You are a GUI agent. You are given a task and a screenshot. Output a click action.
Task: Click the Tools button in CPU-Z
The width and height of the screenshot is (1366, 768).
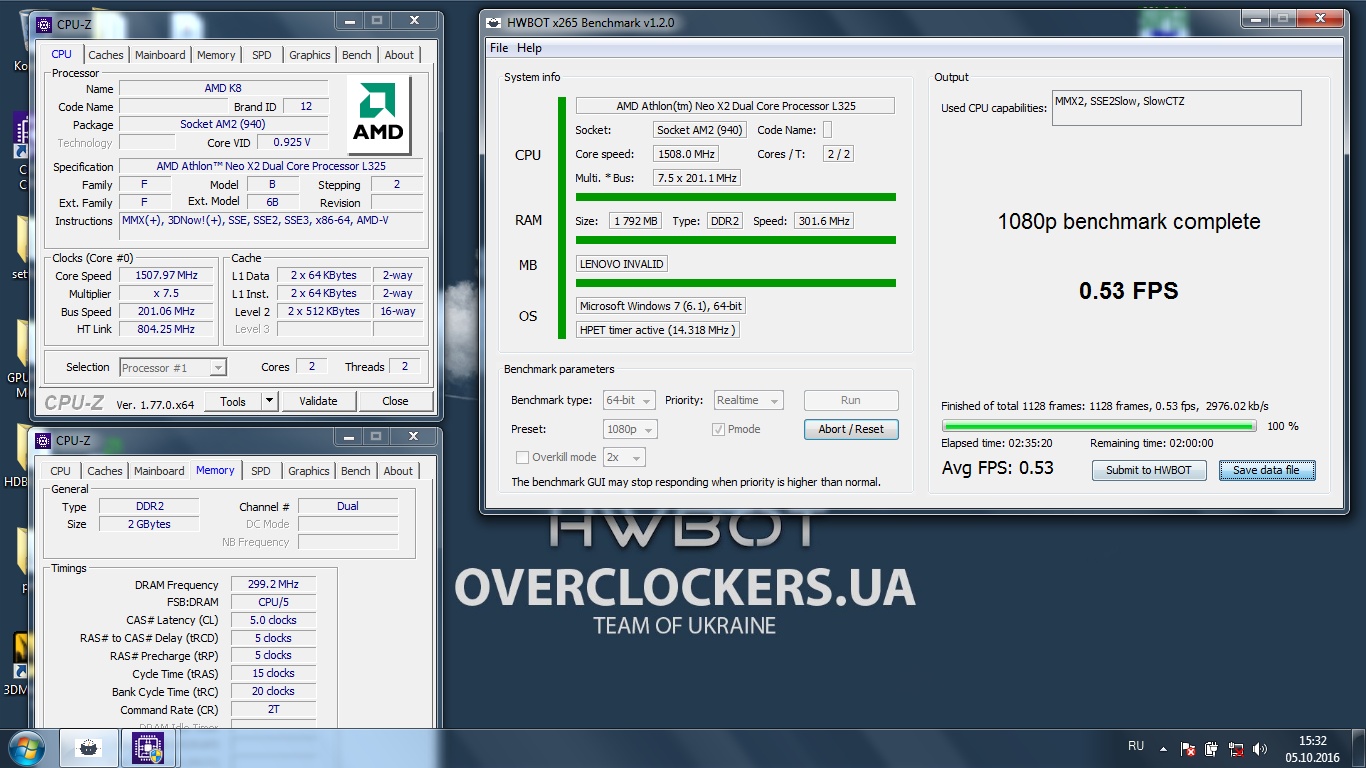(x=233, y=401)
